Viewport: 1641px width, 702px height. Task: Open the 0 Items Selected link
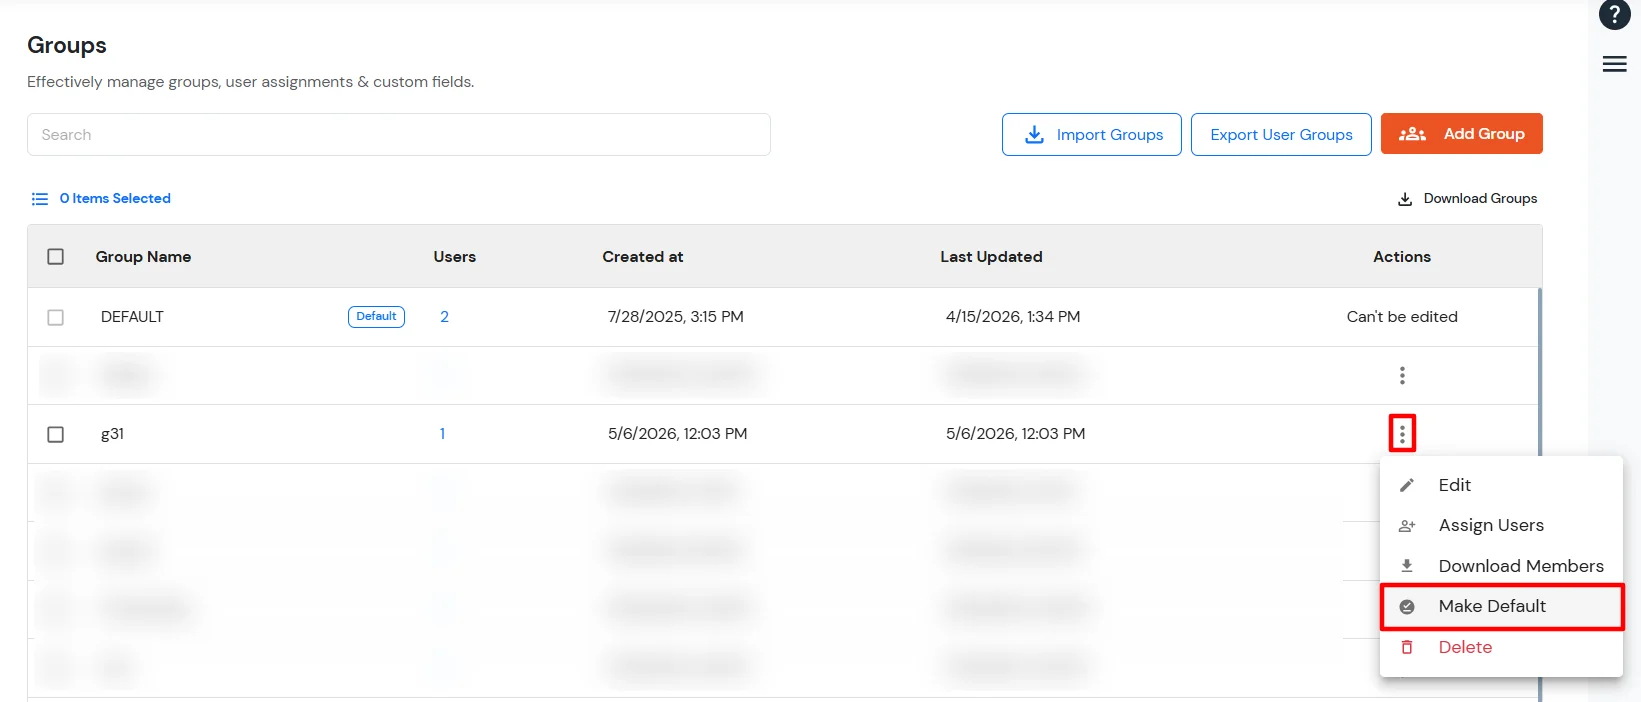tap(115, 199)
